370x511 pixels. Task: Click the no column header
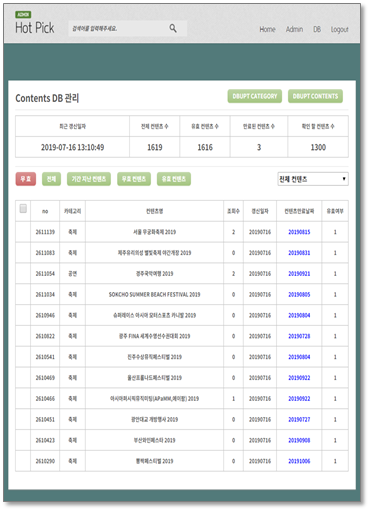45,211
